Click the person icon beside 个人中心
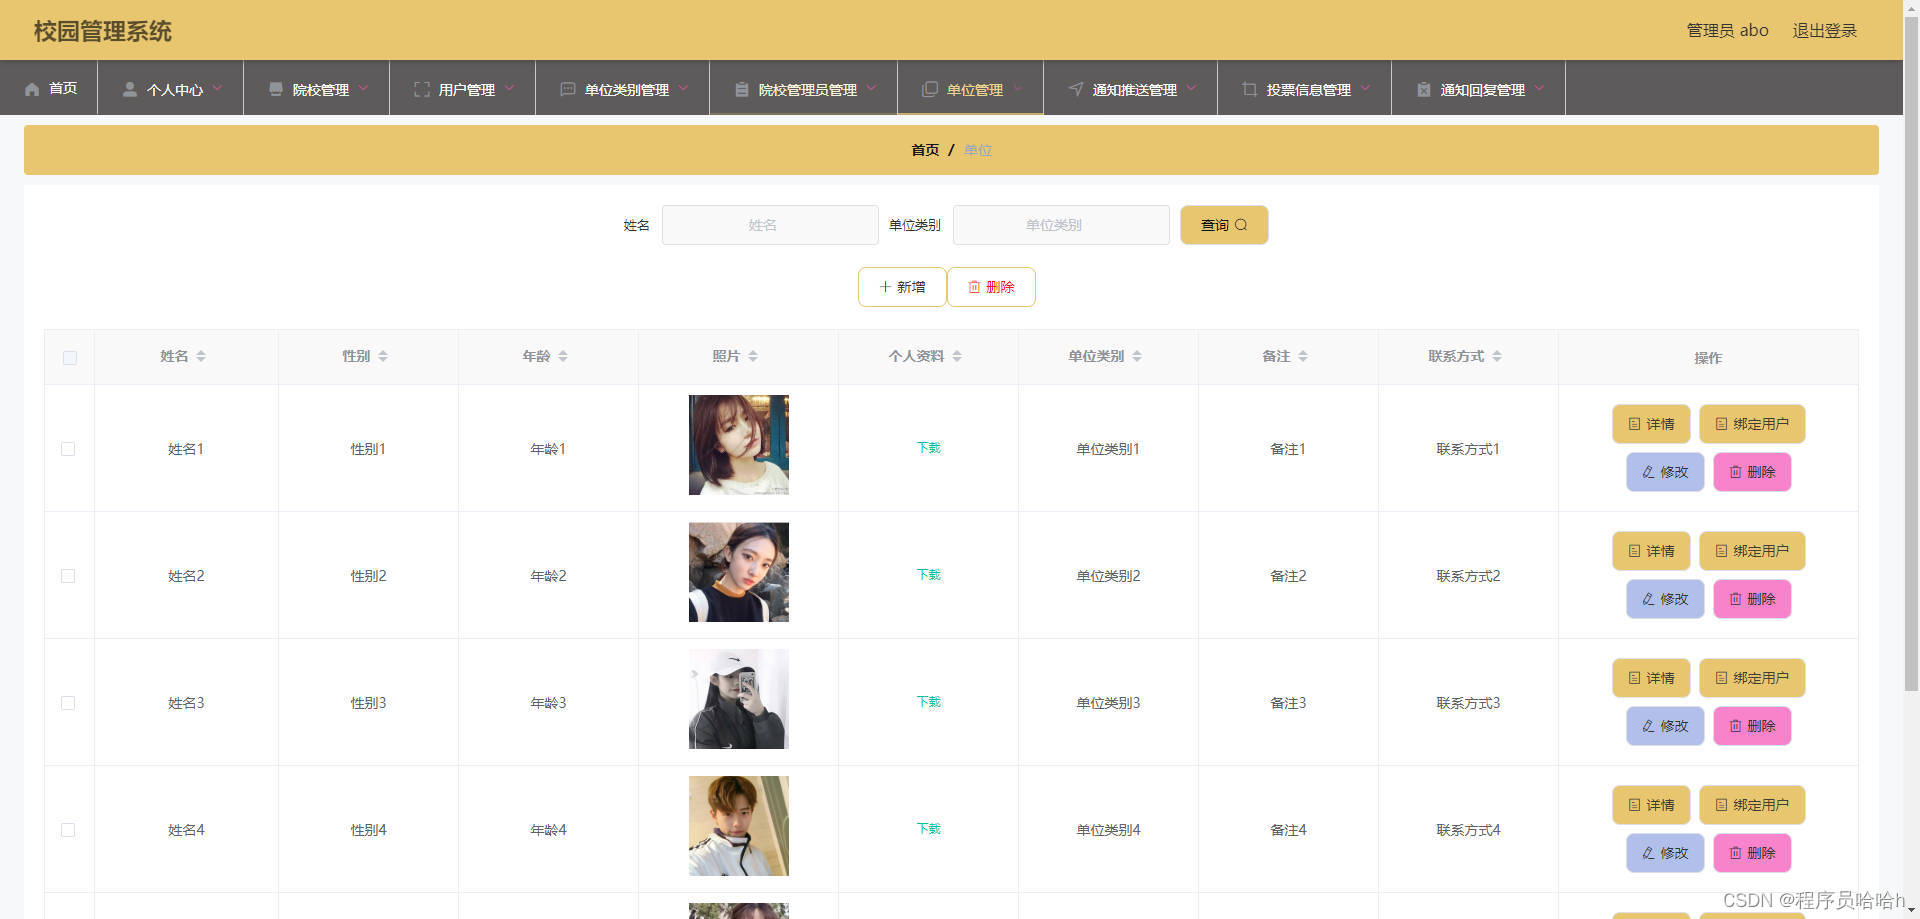Screen dimensions: 1920x919 click(129, 89)
